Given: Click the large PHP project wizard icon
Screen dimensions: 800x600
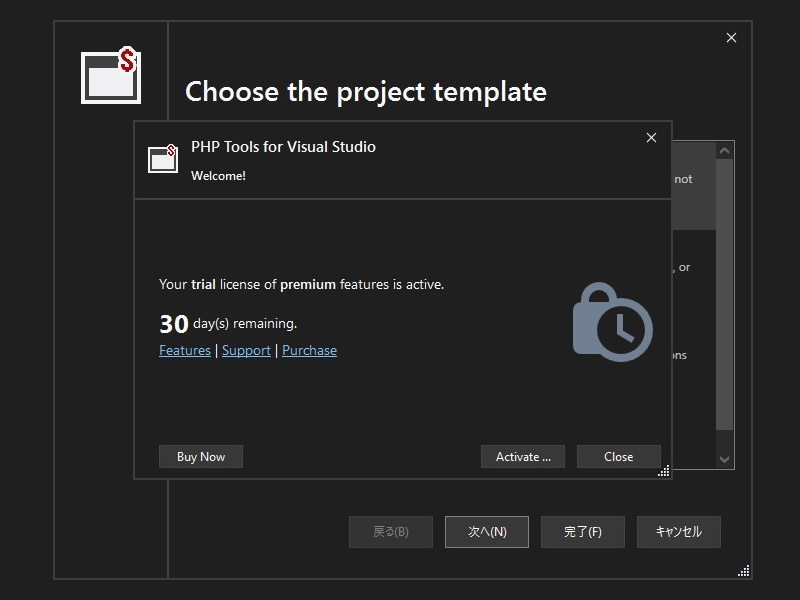Looking at the screenshot, I should tap(110, 76).
